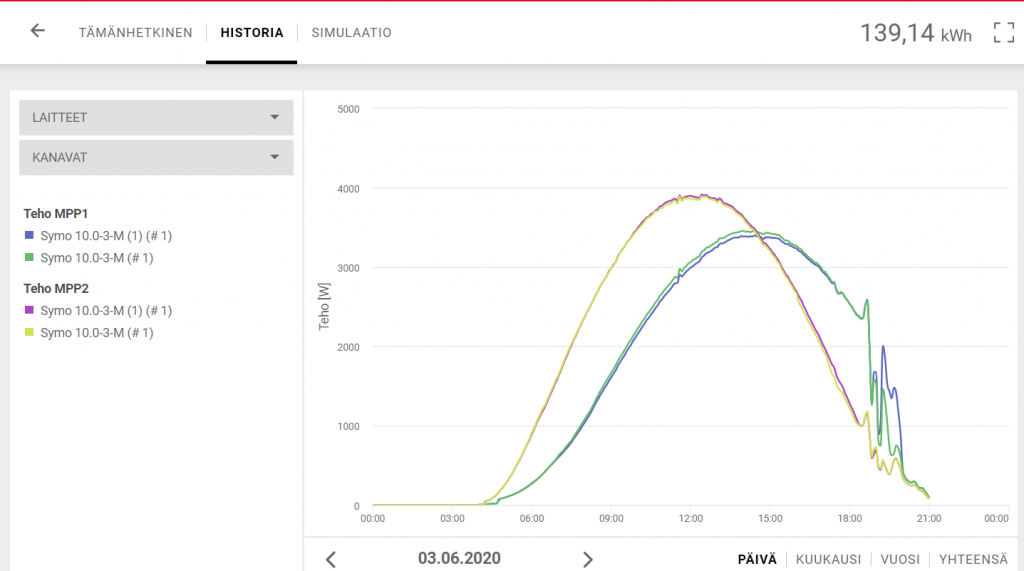Toggle purple MPP2 Symo 10.0-3-M (1) series

pyautogui.click(x=106, y=311)
